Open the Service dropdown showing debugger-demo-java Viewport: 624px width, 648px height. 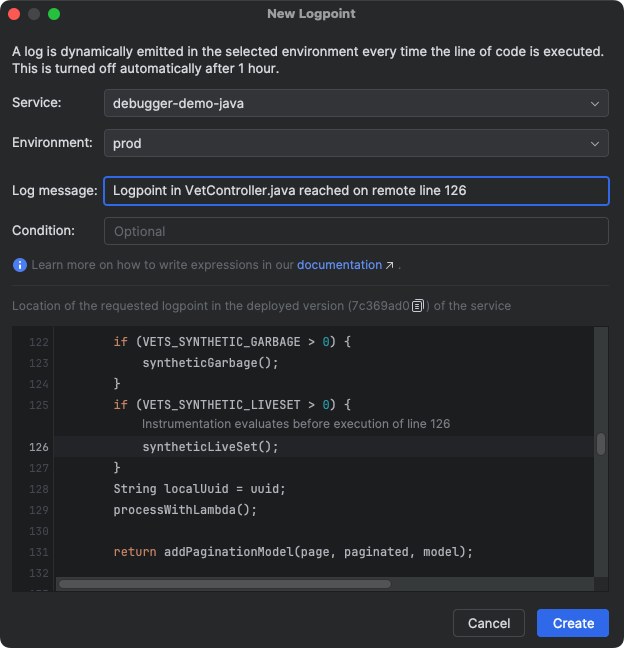tap(356, 103)
